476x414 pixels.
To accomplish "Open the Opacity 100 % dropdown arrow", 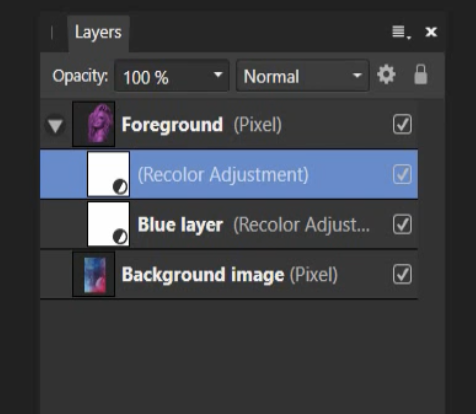I will (218, 75).
